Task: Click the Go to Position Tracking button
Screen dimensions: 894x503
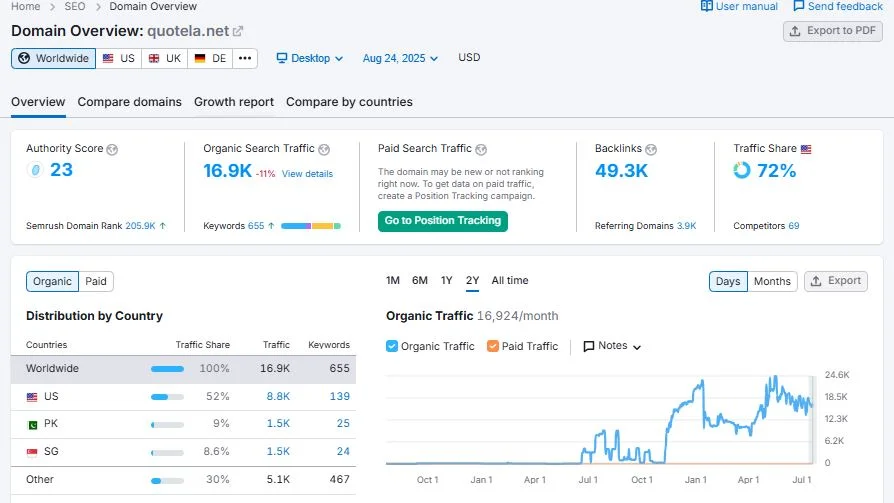Action: (x=442, y=221)
